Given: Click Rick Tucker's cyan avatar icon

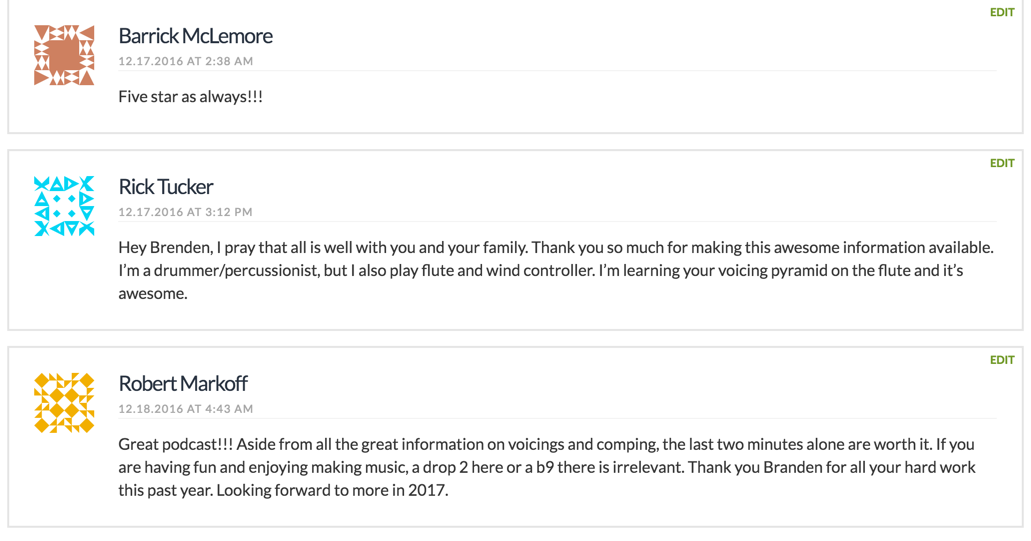Looking at the screenshot, I should pyautogui.click(x=64, y=206).
